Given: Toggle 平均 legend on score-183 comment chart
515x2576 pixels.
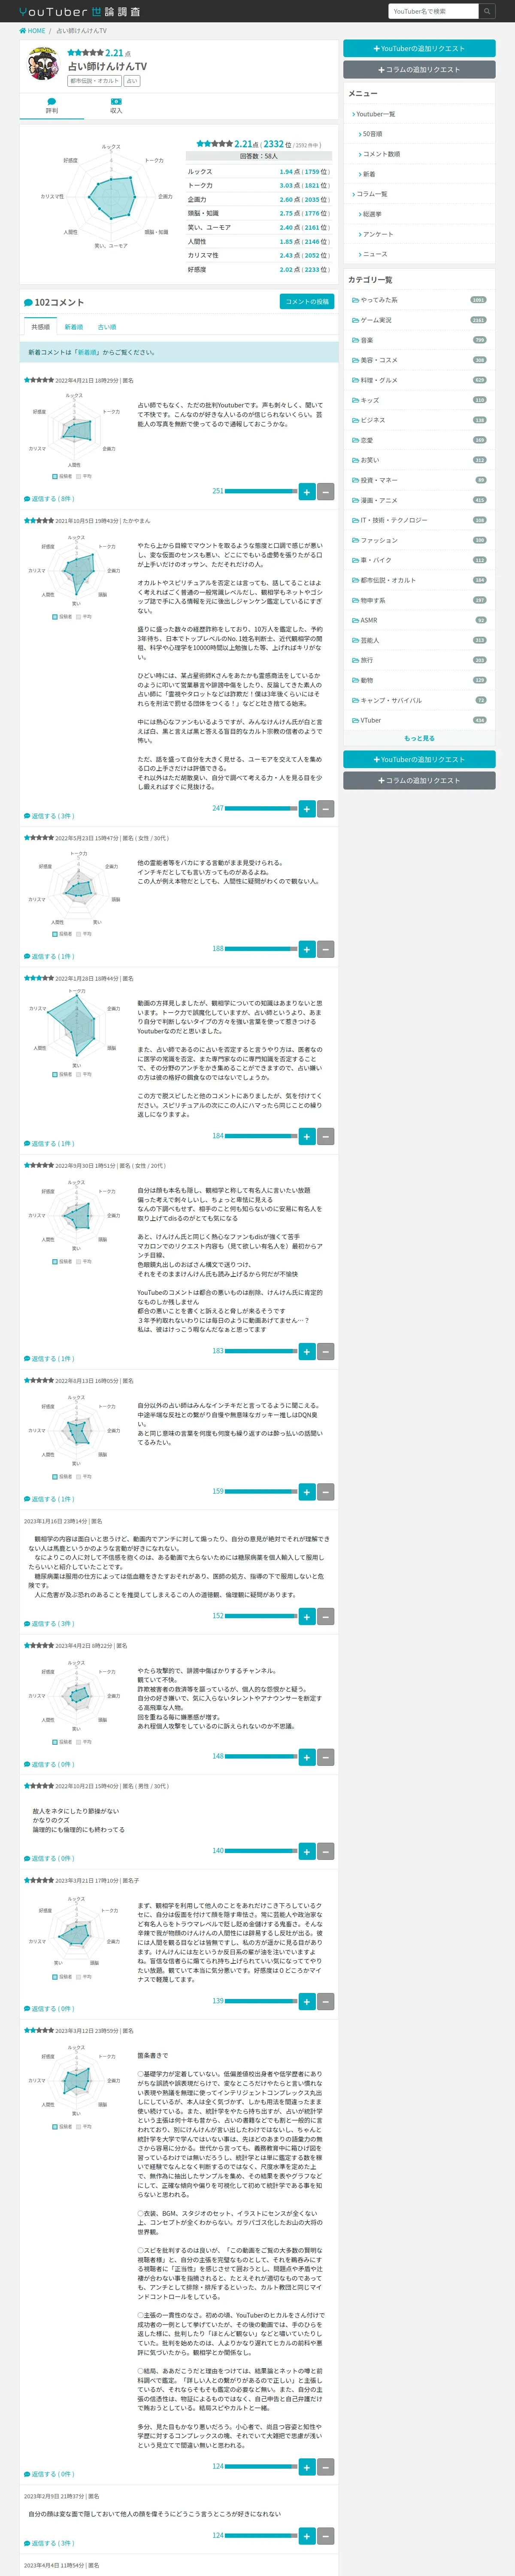Looking at the screenshot, I should 84,1261.
